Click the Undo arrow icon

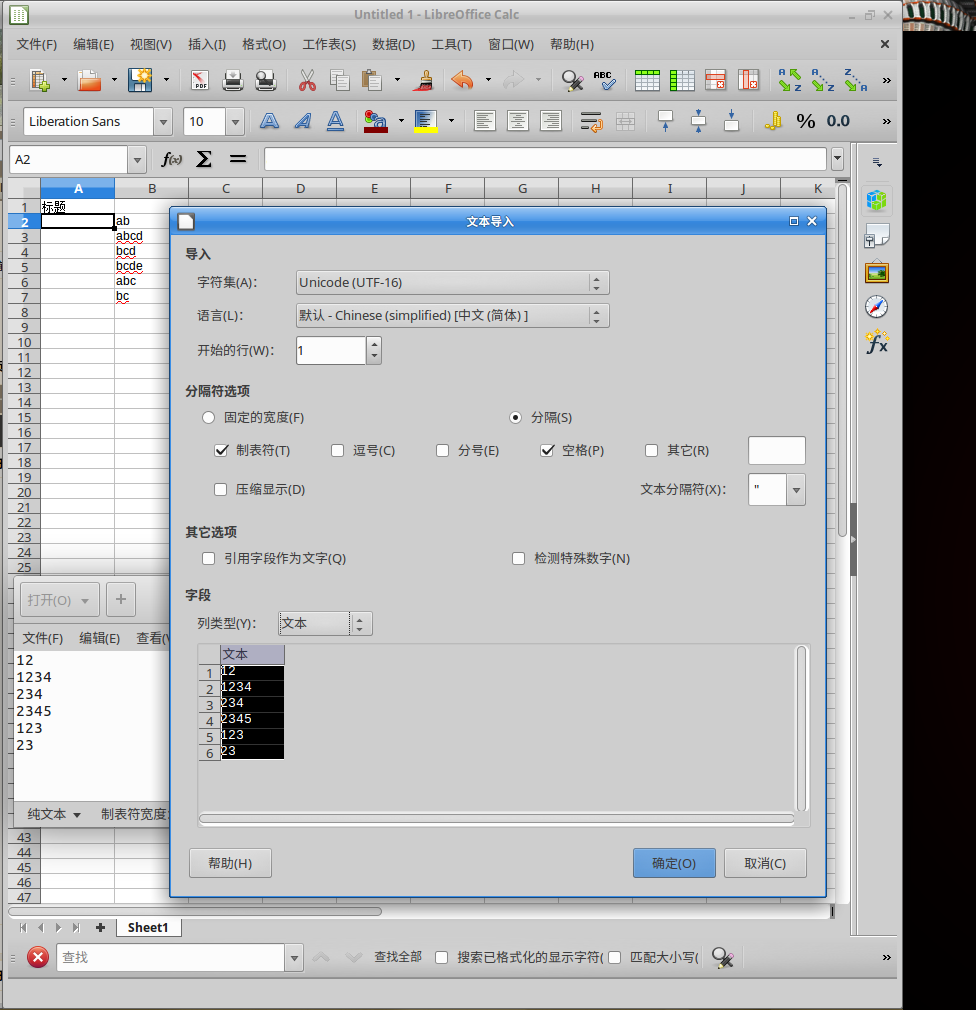(462, 81)
